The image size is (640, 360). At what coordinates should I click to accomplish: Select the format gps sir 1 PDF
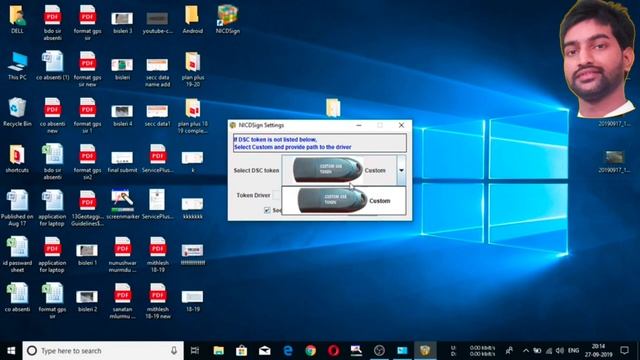coord(87,116)
